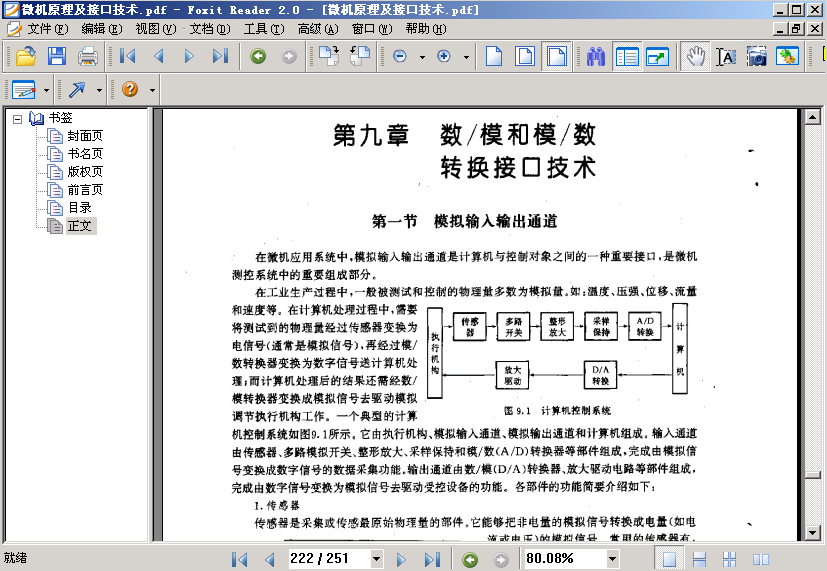Open the 高级 menu

tap(318, 28)
